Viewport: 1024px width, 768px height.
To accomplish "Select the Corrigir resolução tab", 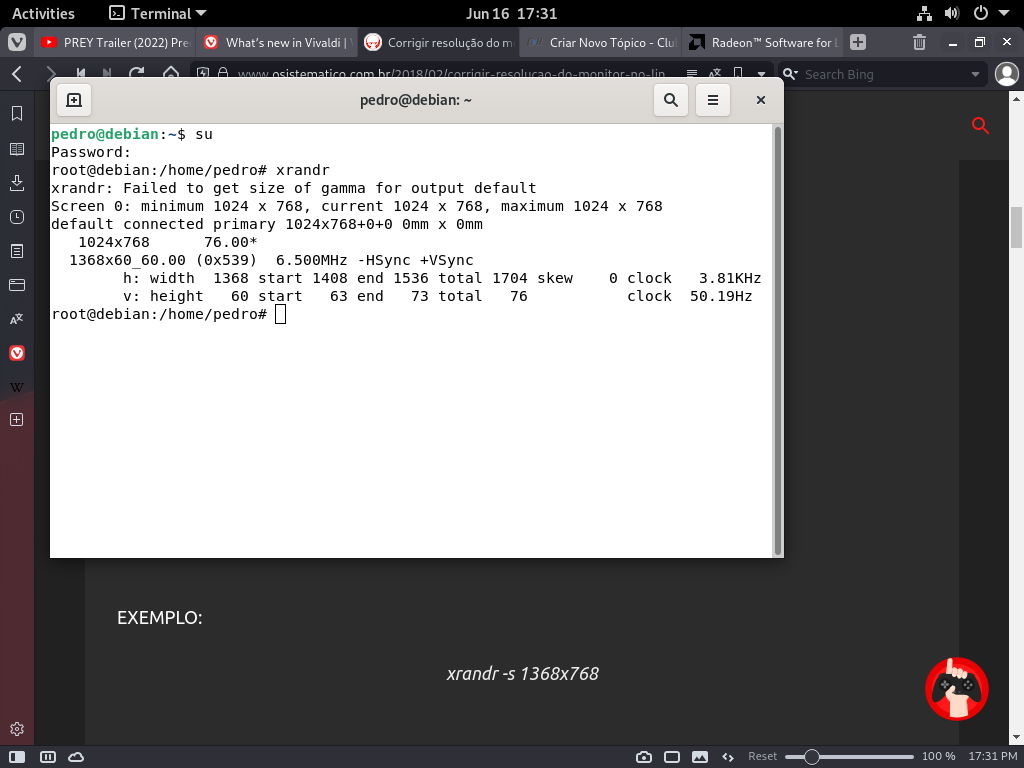I will [439, 42].
